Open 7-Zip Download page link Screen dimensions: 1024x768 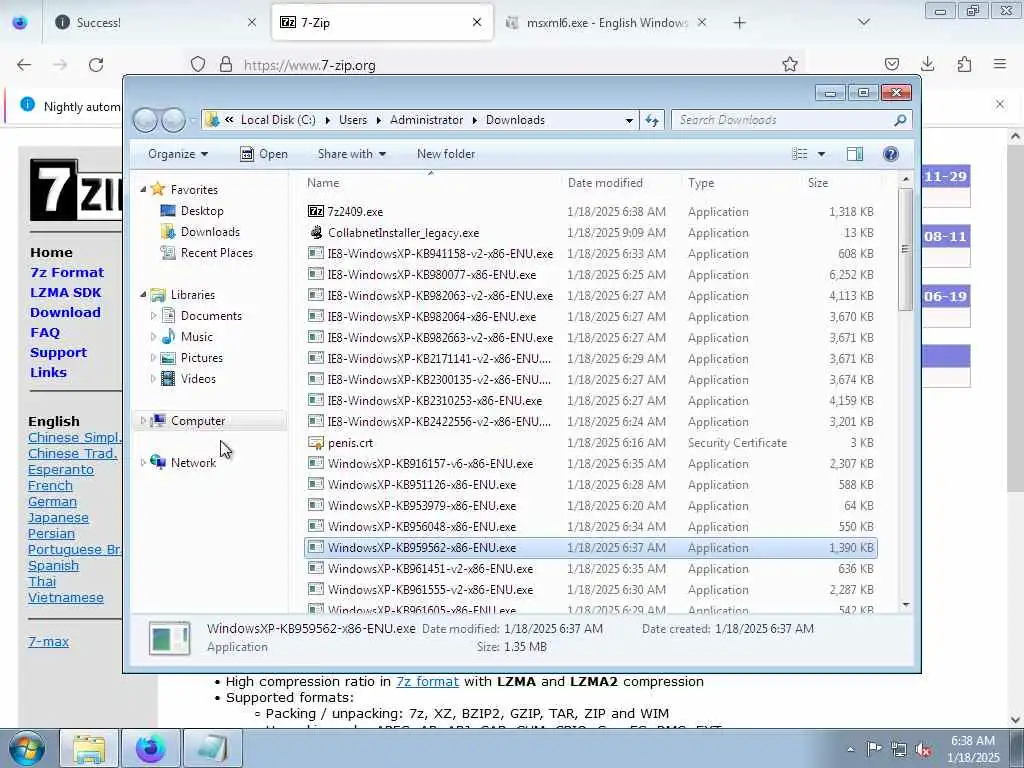coord(65,313)
